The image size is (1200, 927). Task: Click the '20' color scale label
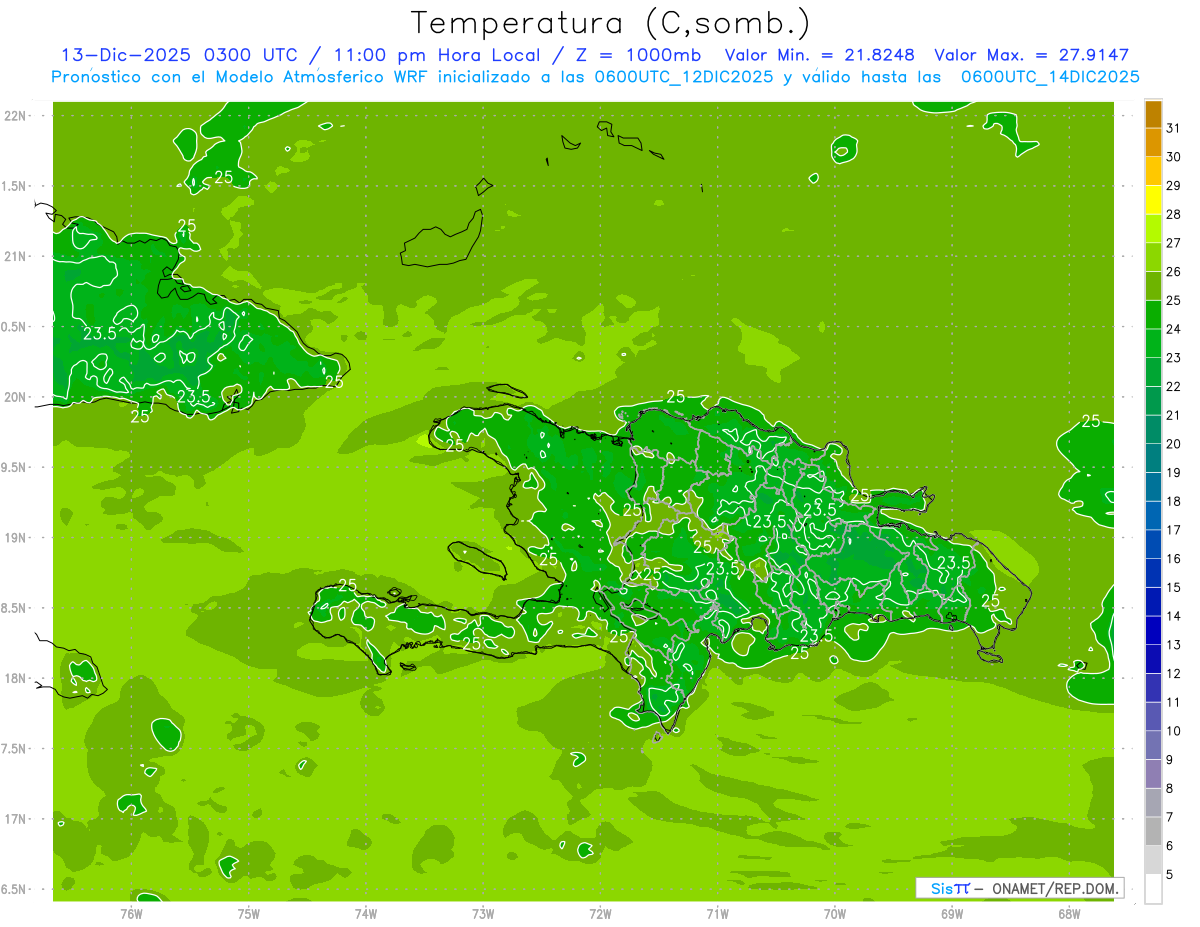pos(1173,444)
